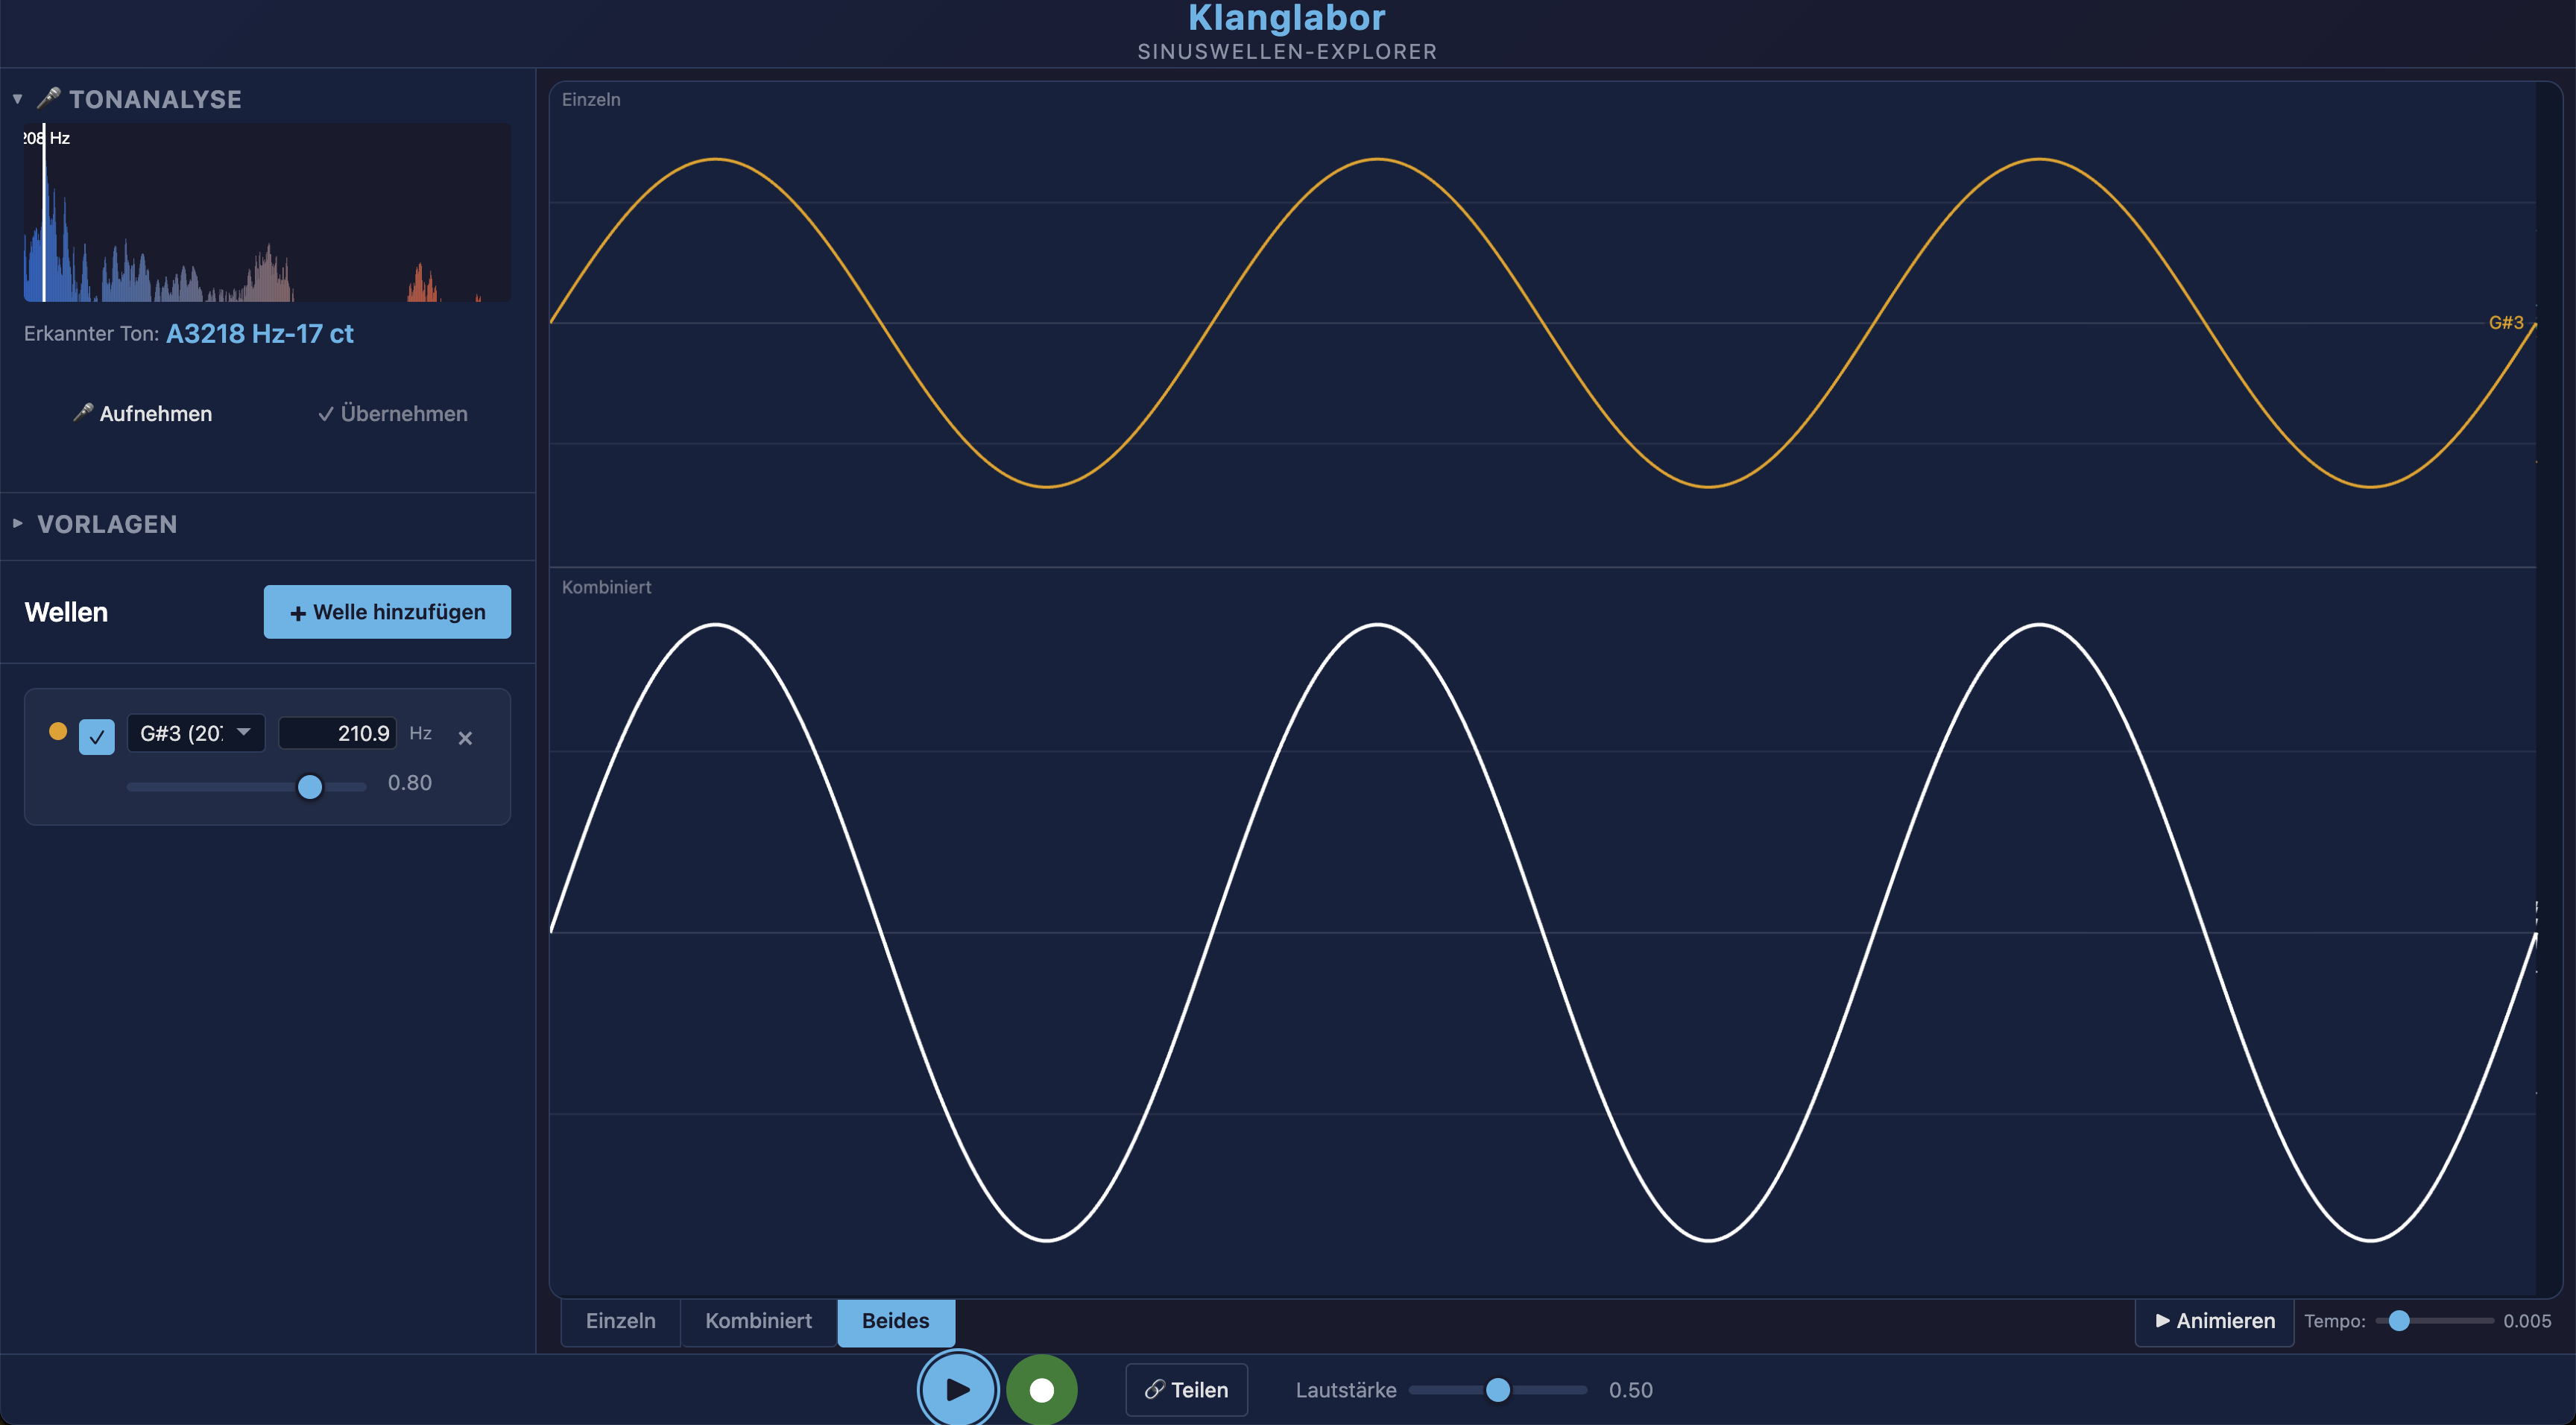The image size is (2576, 1425).
Task: Click the green record button
Action: pyautogui.click(x=1041, y=1389)
